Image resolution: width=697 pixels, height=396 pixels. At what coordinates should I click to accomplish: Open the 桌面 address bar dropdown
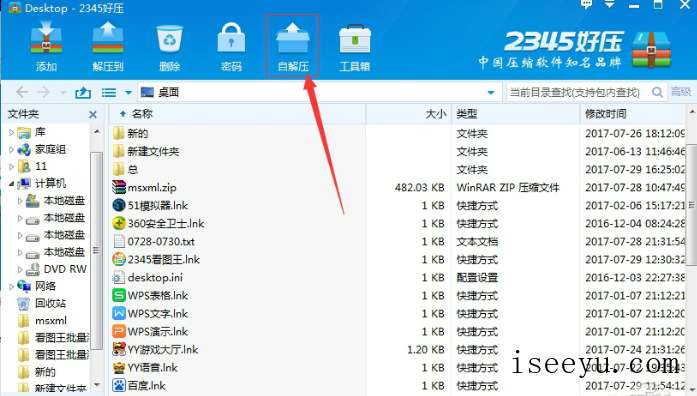(x=491, y=92)
